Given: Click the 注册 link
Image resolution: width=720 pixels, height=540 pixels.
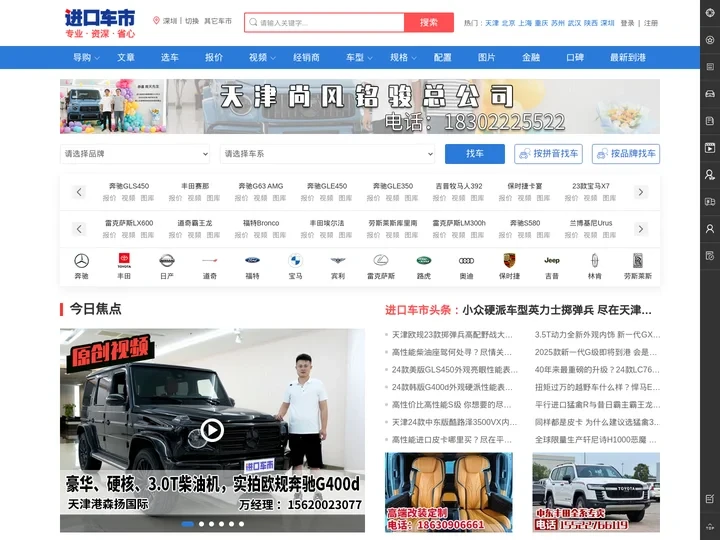Looking at the screenshot, I should (x=651, y=23).
